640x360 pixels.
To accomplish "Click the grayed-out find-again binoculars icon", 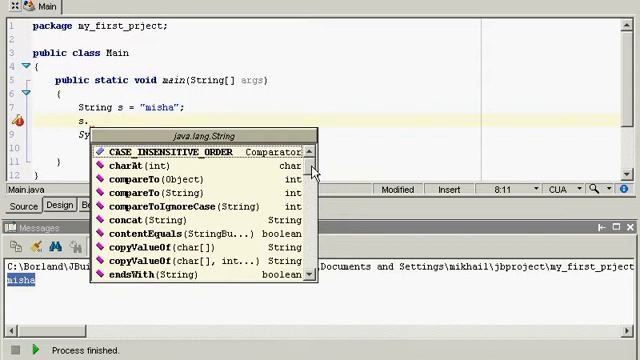I will (75, 247).
